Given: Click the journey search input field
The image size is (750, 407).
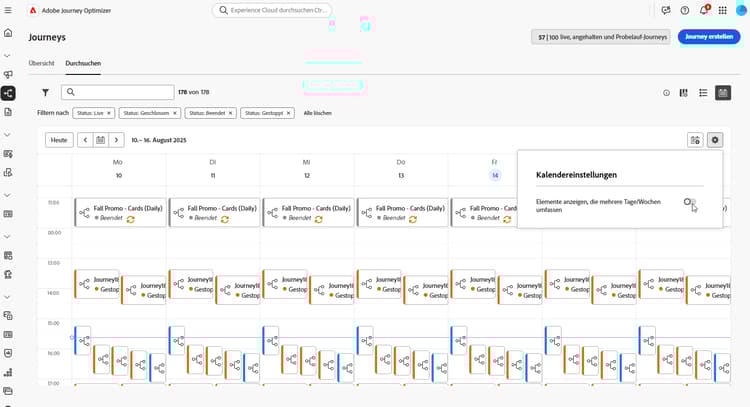Looking at the screenshot, I should coord(118,92).
